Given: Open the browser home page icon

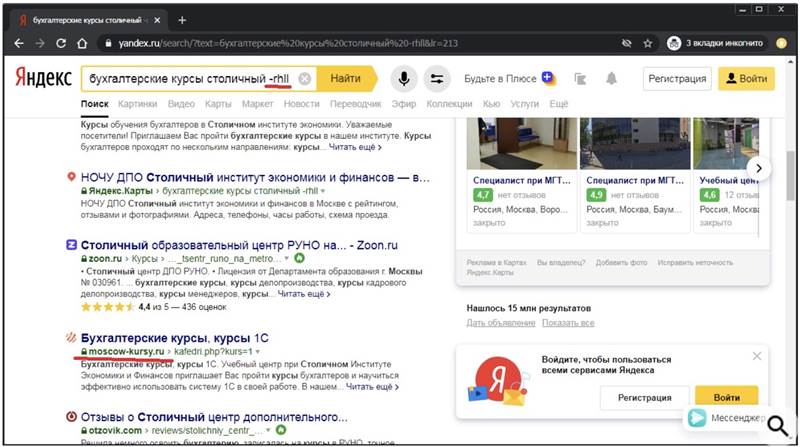Looking at the screenshot, I should 82,43.
